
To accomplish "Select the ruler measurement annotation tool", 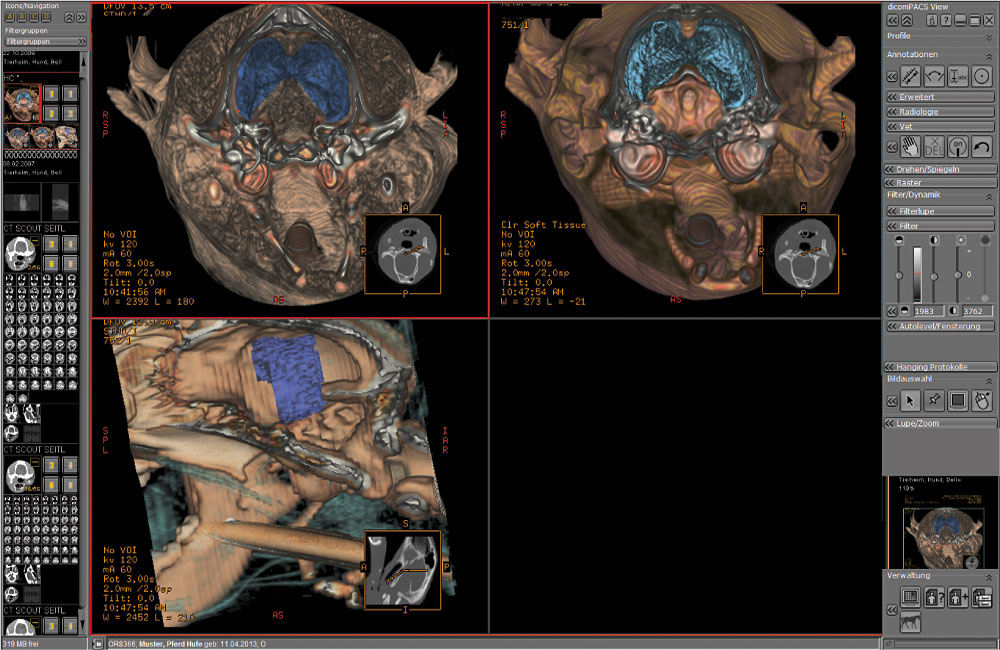I will point(910,75).
